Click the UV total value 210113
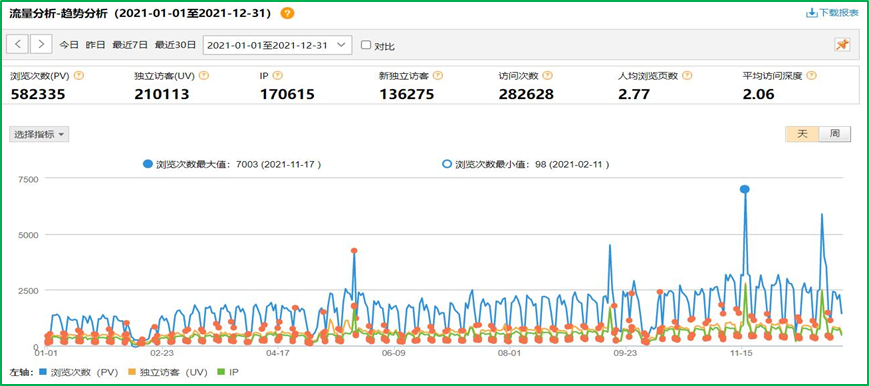 162,94
